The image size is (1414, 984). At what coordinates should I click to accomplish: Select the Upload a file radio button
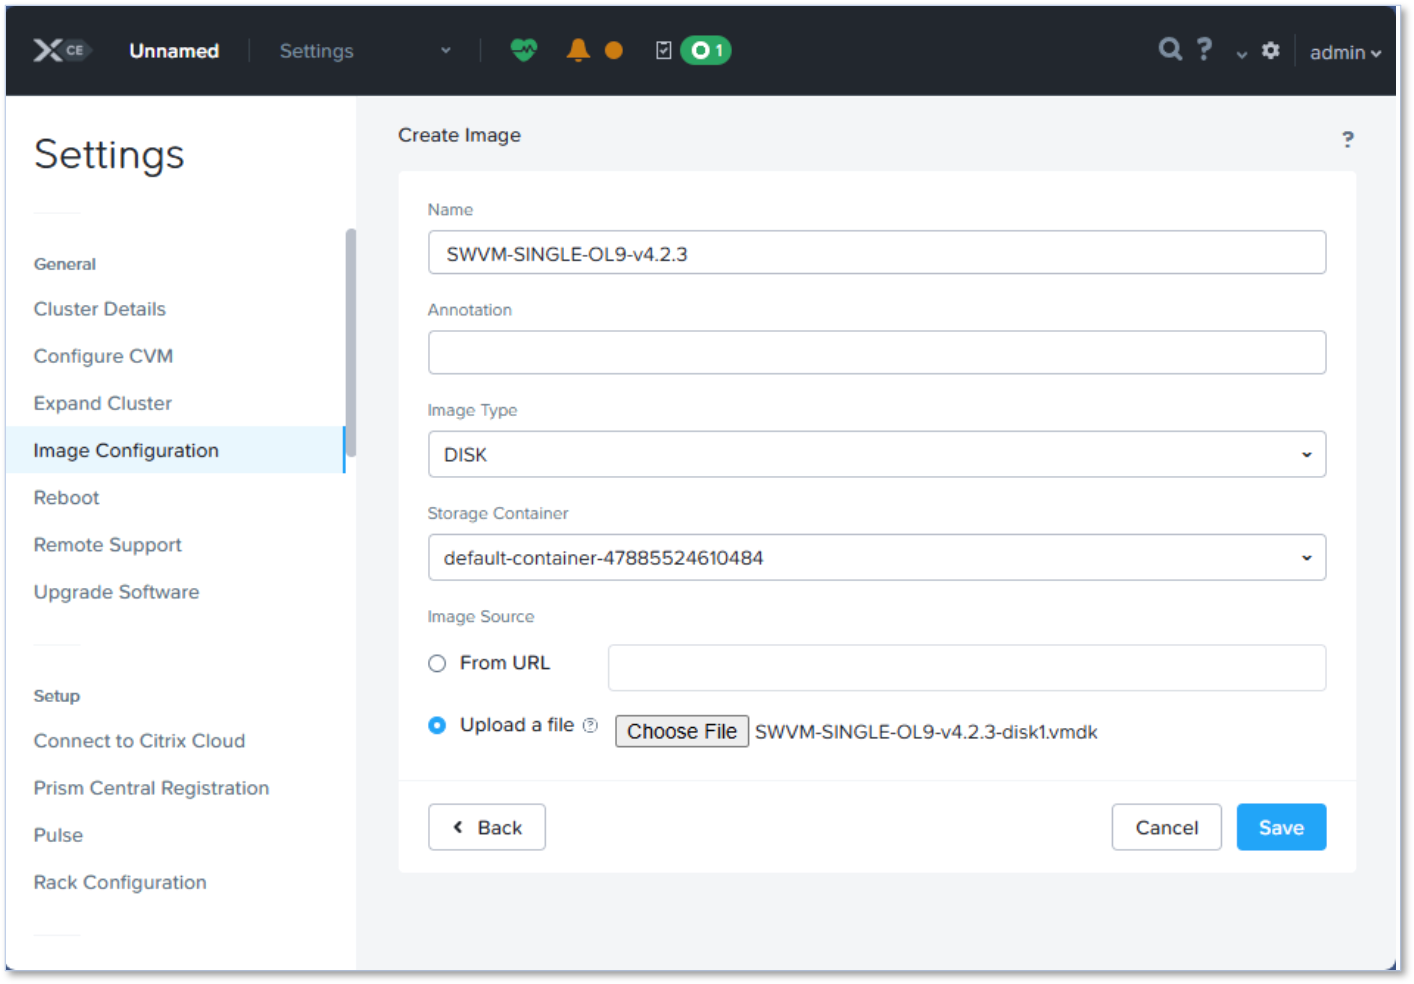coord(437,726)
